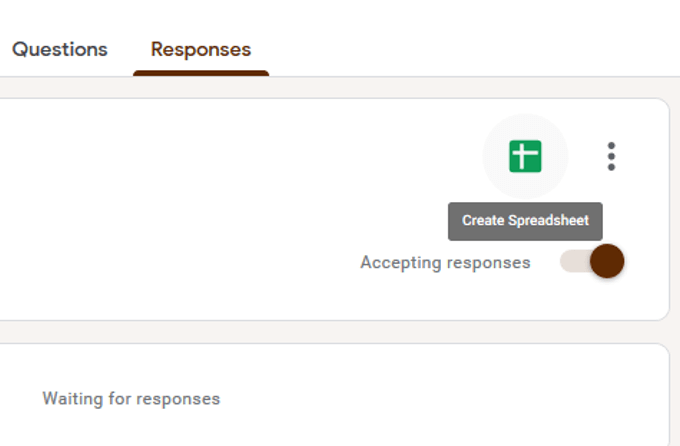Go back to editing form Questions
The width and height of the screenshot is (680, 446).
(60, 49)
